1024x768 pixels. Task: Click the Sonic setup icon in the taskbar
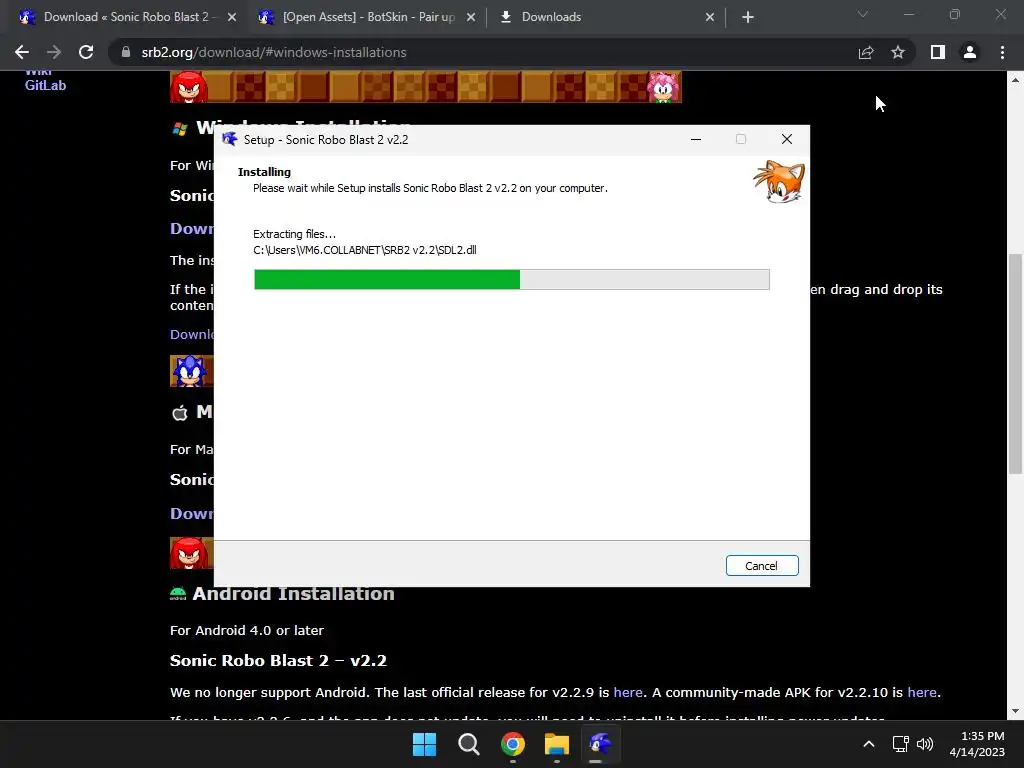coord(600,744)
